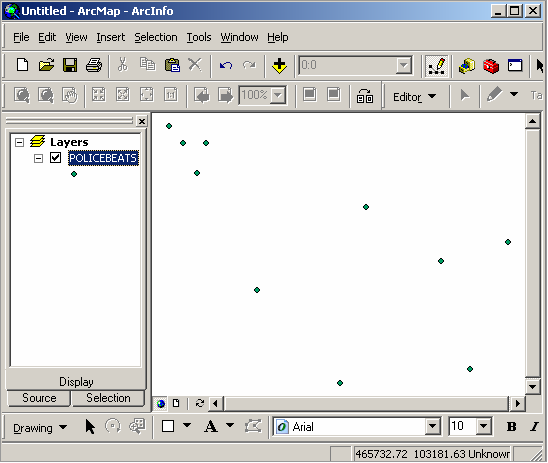The height and width of the screenshot is (463, 548).
Task: Switch to Layout View page icon
Action: tap(176, 403)
